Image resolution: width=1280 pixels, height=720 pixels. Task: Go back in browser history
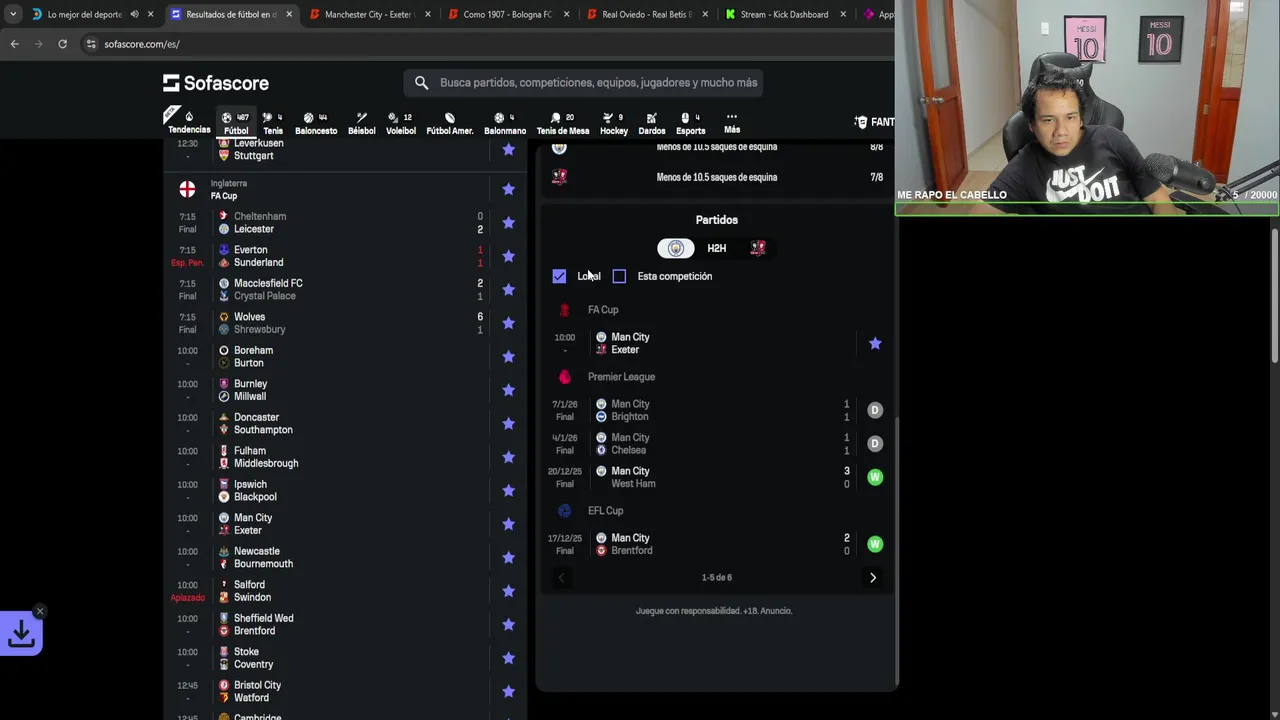click(x=14, y=44)
